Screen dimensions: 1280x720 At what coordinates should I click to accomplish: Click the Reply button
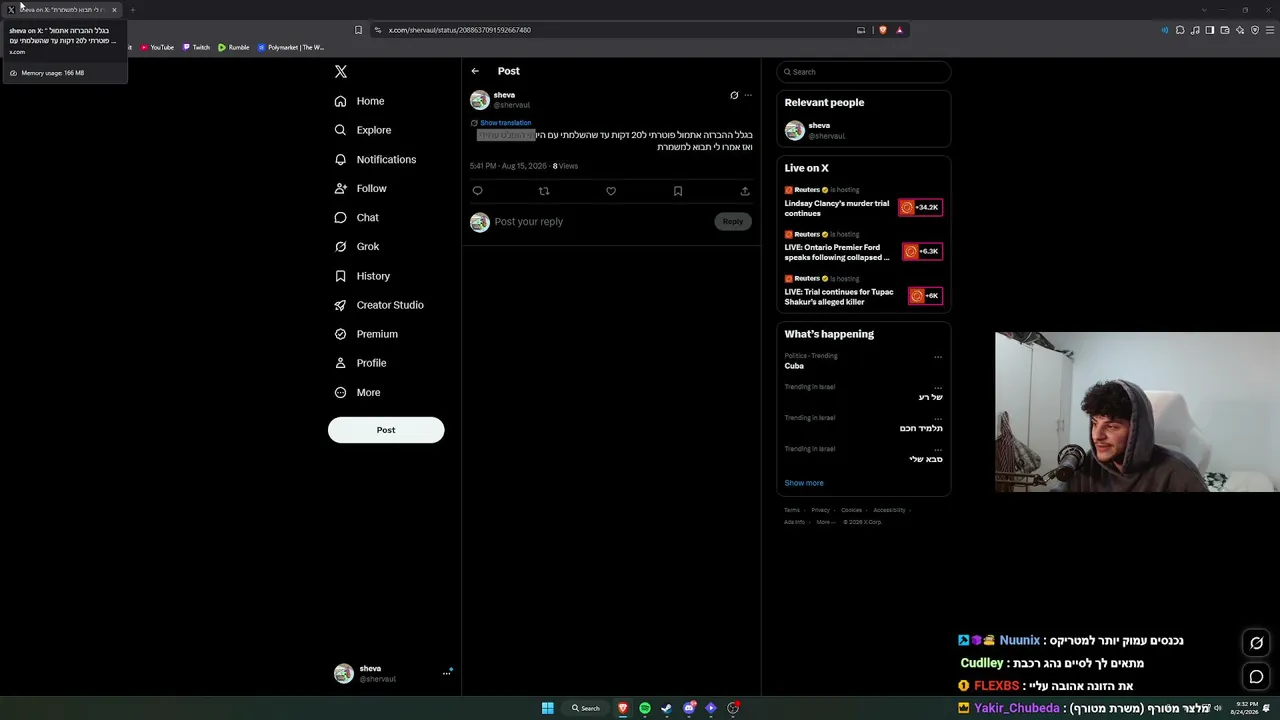(733, 222)
